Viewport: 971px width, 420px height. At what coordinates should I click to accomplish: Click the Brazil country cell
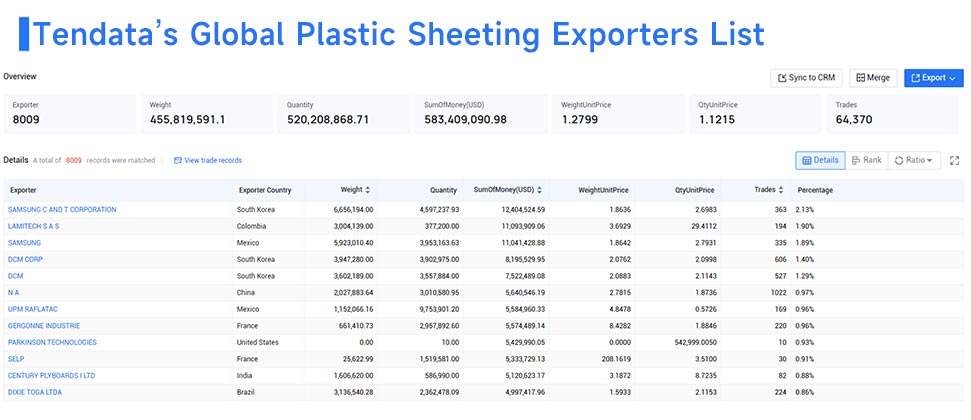pyautogui.click(x=246, y=392)
